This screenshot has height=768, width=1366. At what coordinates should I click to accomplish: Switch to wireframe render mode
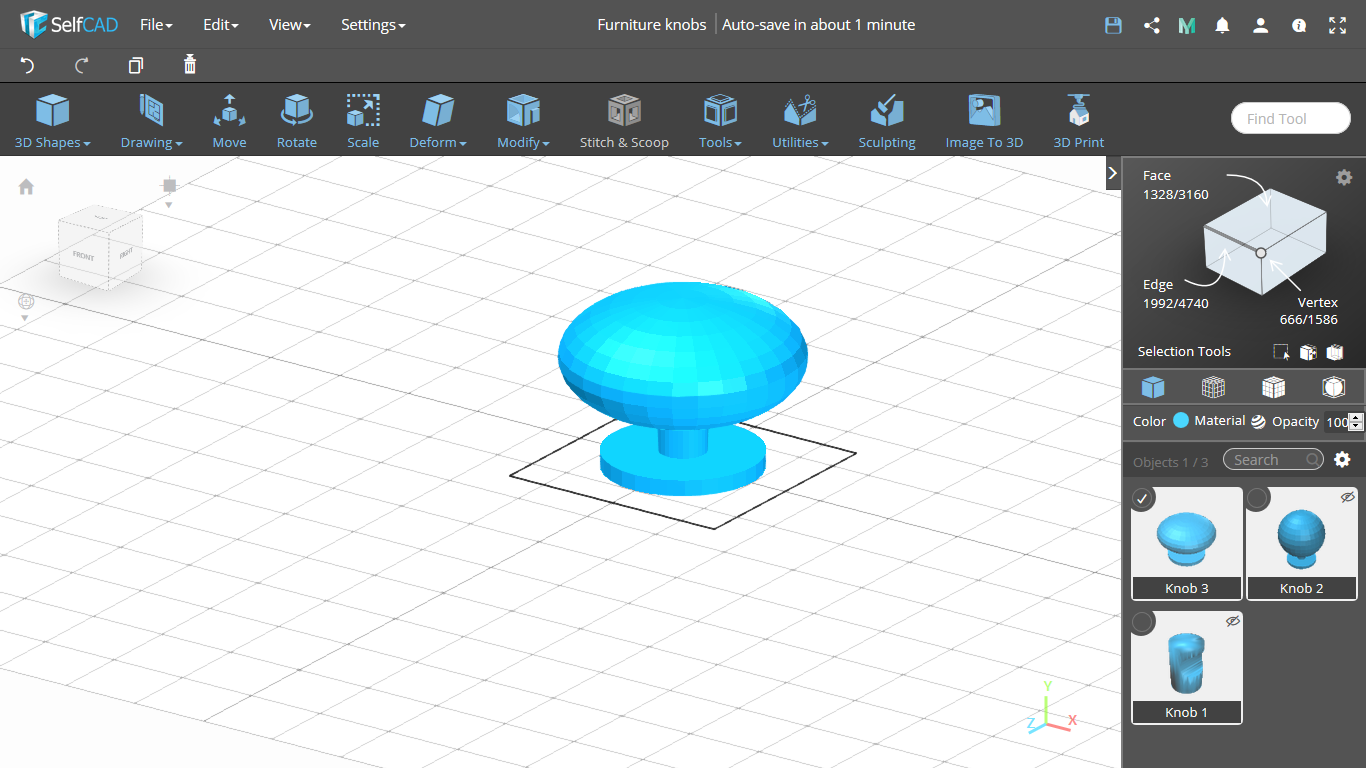pos(1213,387)
